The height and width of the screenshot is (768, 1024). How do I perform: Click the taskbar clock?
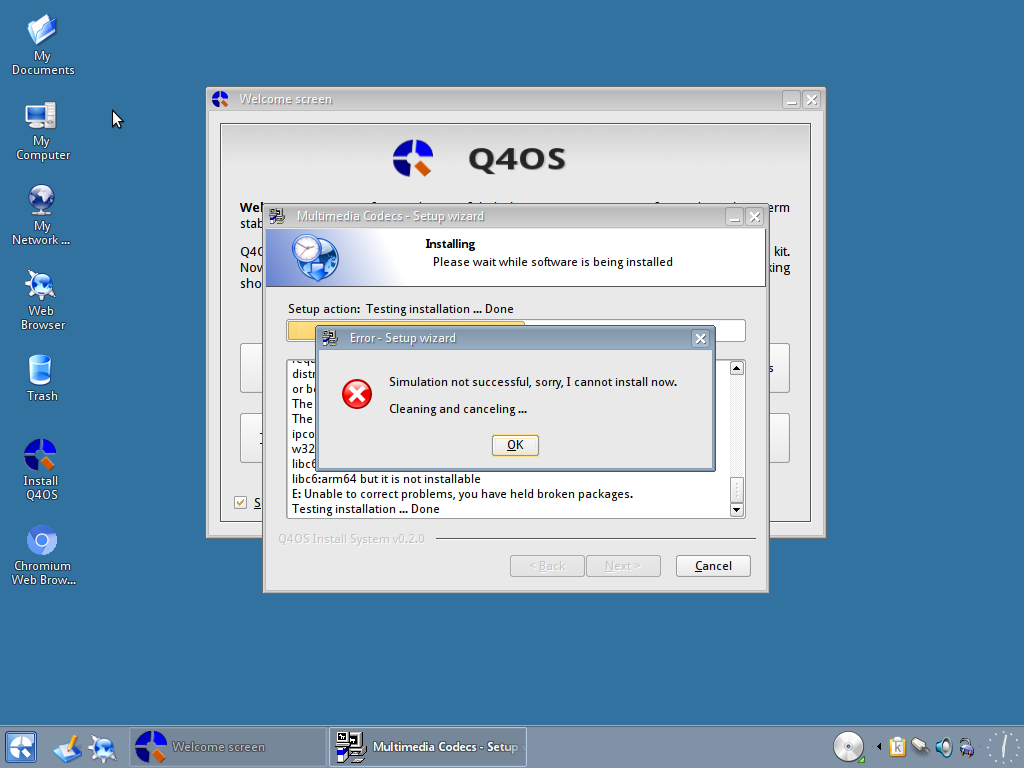tap(1002, 746)
